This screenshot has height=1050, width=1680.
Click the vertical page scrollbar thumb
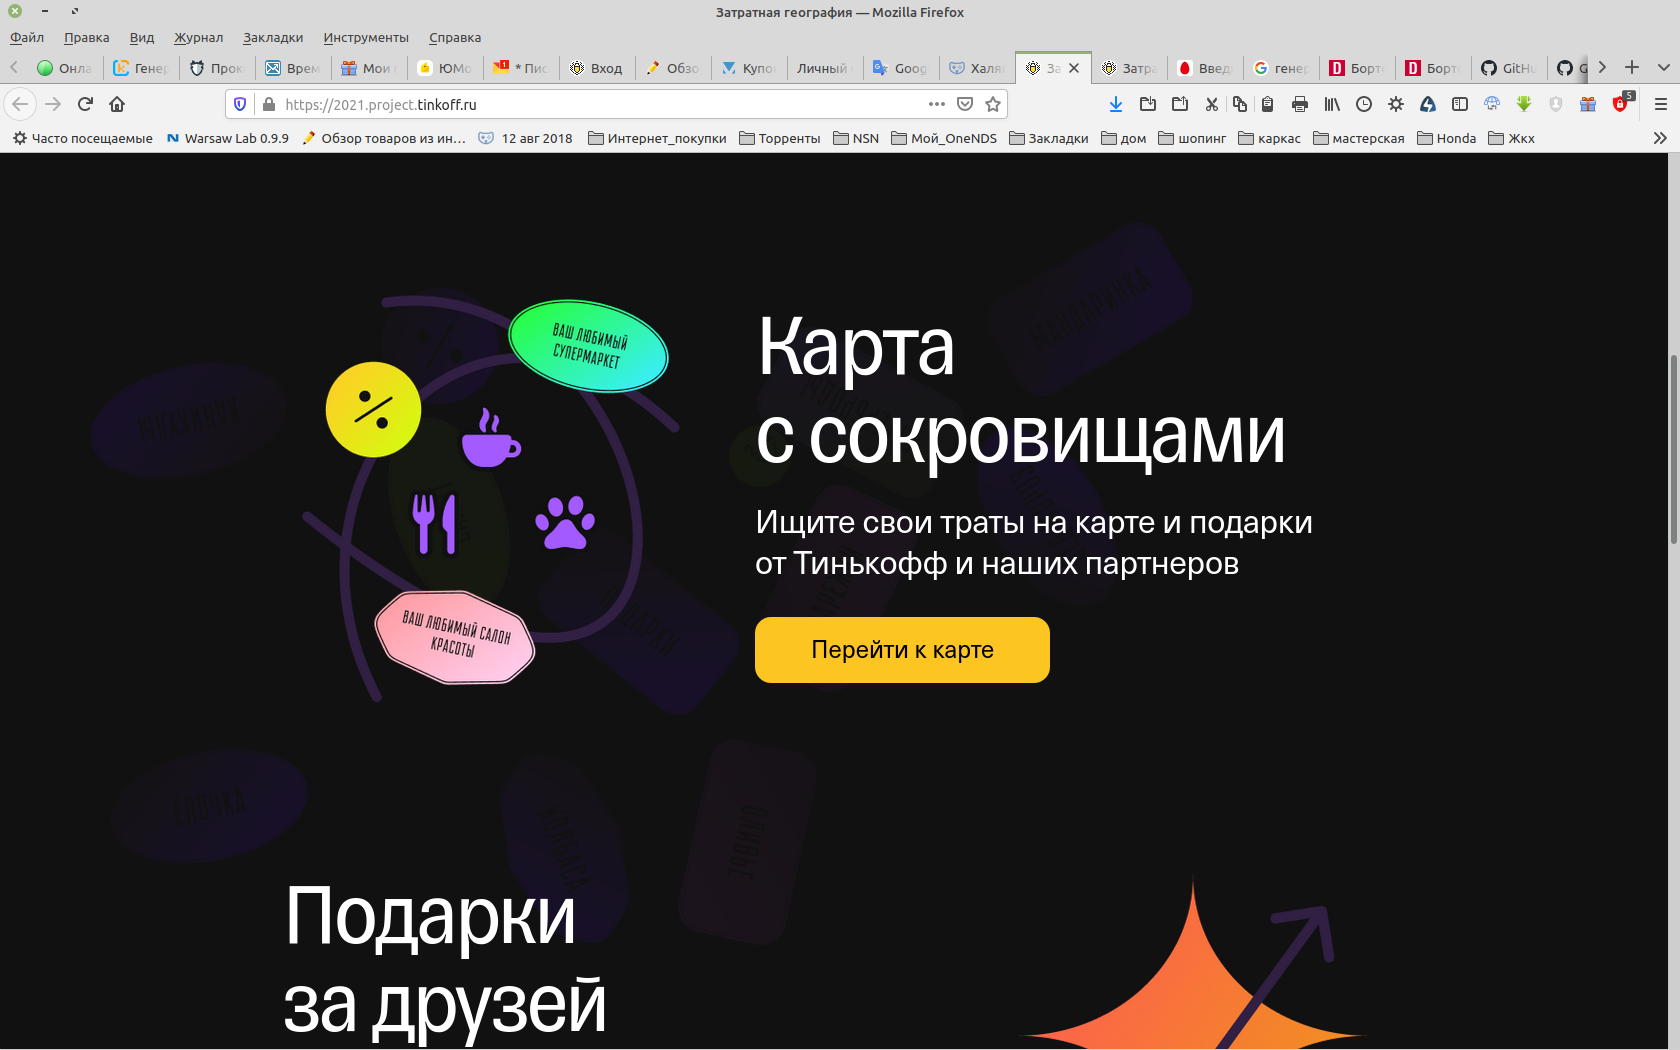(1673, 449)
